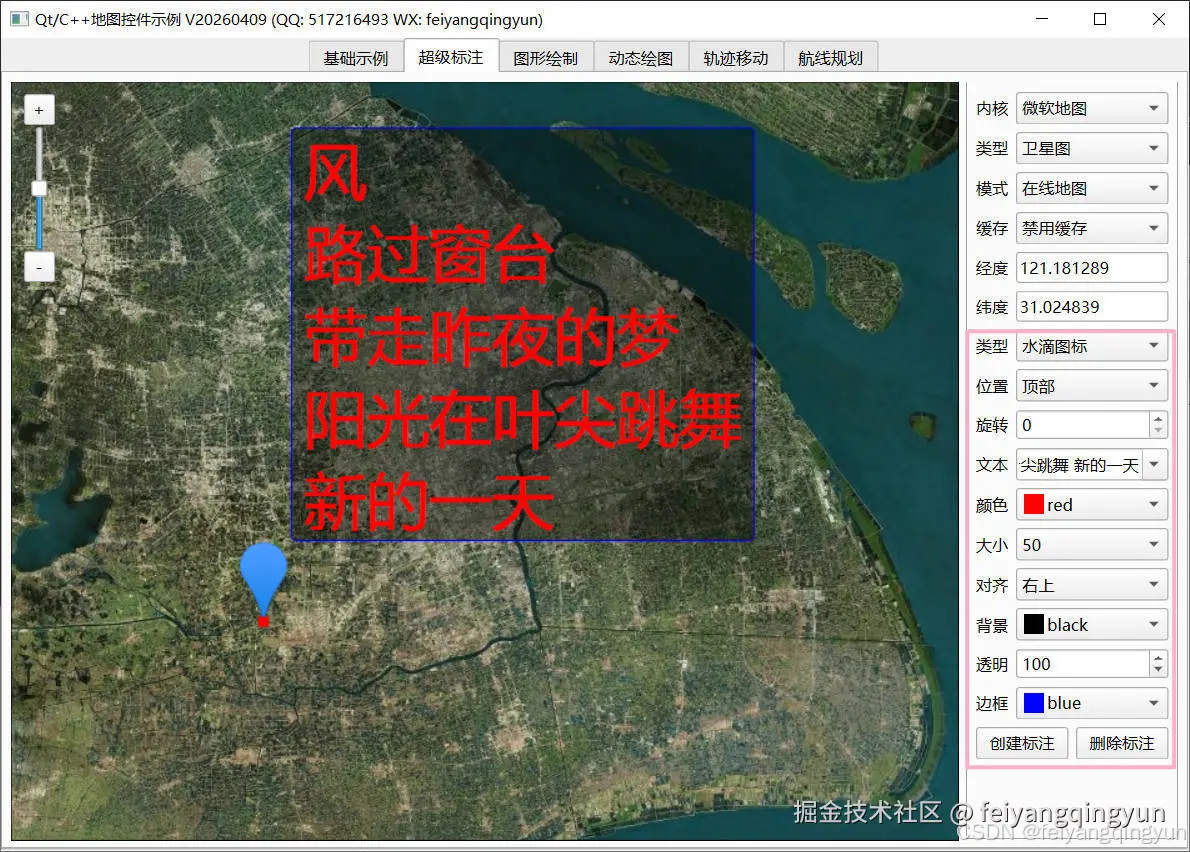Click the 纬度 input field
Image resolution: width=1190 pixels, height=852 pixels.
pos(1091,307)
